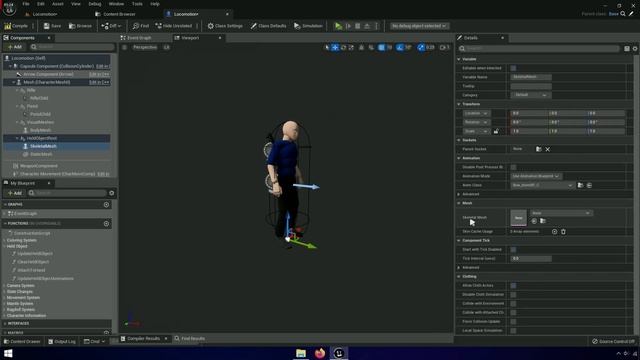Toggle Hide Unrelated in toolbar
Screen dimensions: 640x360
[173, 26]
